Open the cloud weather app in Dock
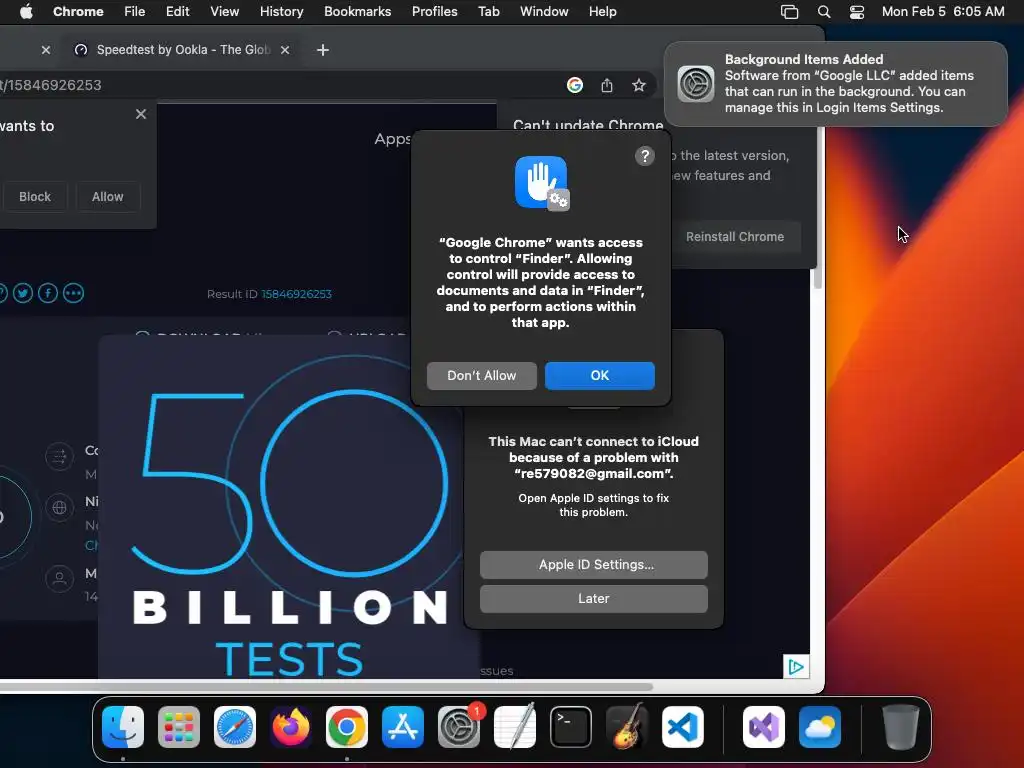Viewport: 1024px width, 768px height. [820, 727]
